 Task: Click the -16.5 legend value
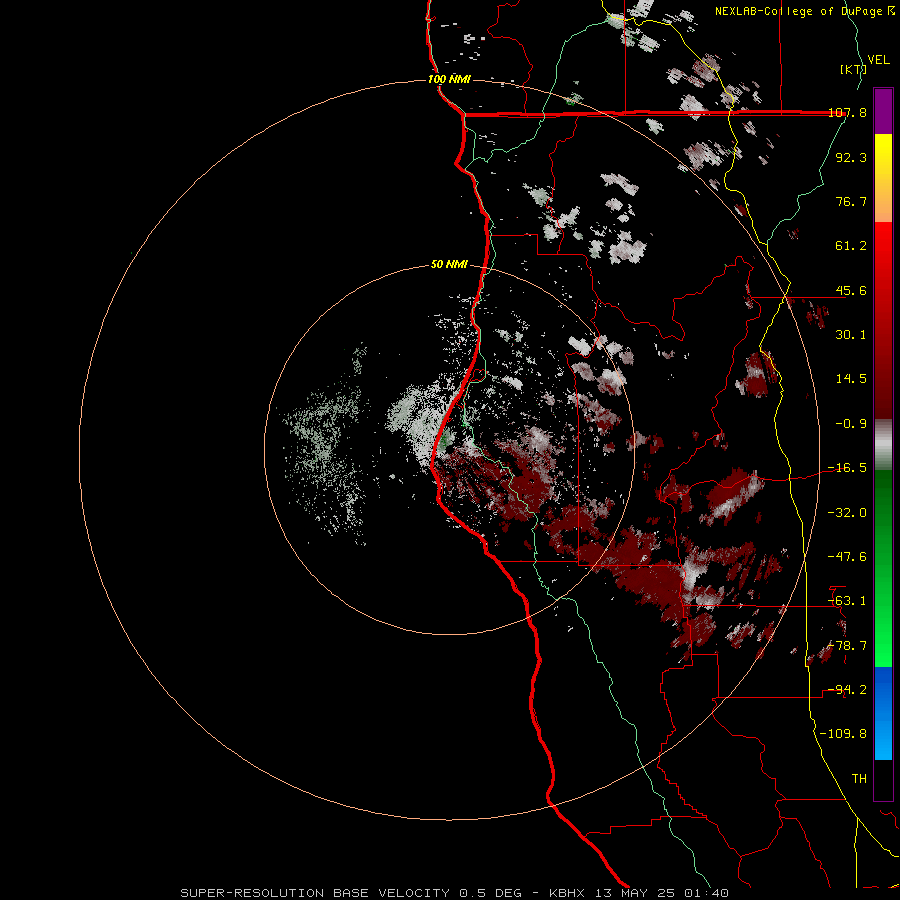pos(847,468)
